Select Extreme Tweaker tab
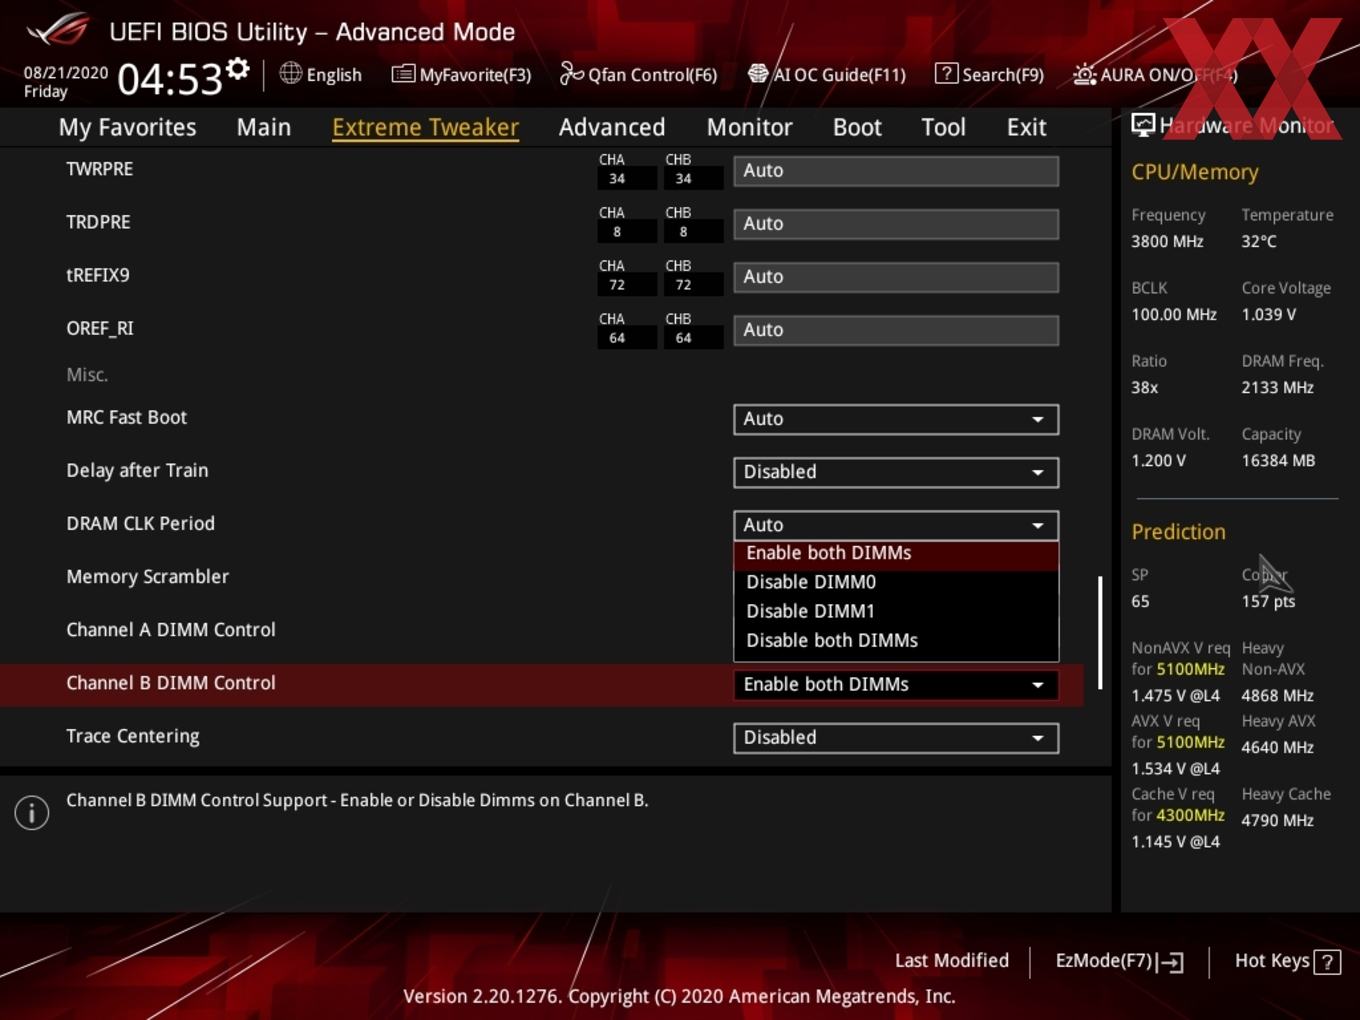The image size is (1360, 1020). click(425, 127)
